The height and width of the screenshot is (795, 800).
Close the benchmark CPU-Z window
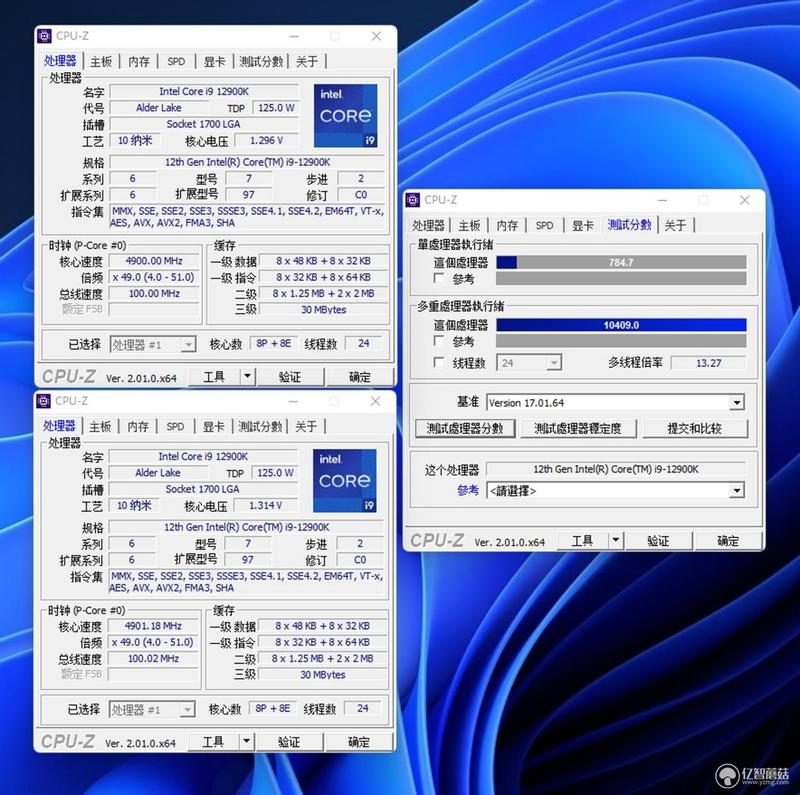click(744, 200)
